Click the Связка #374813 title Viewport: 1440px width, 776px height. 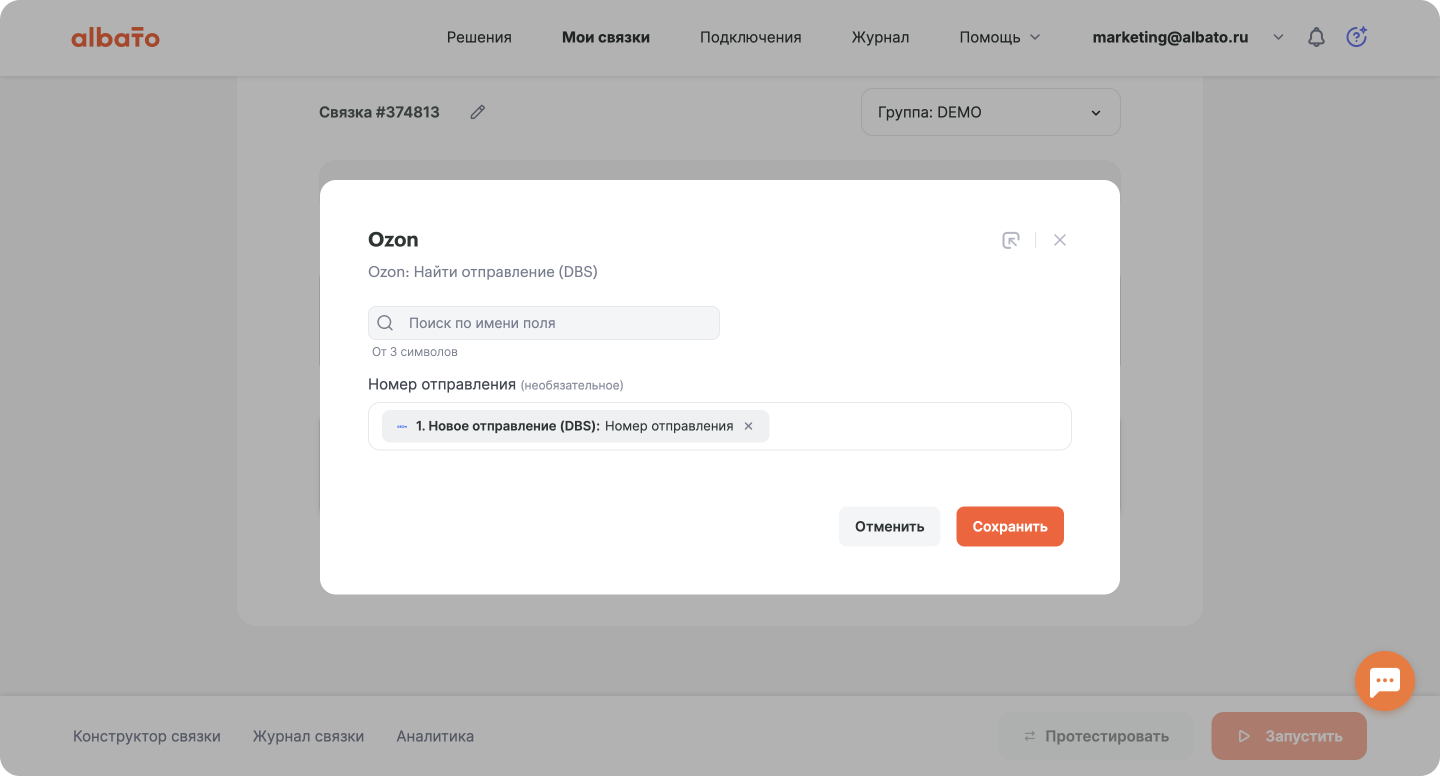tap(379, 112)
